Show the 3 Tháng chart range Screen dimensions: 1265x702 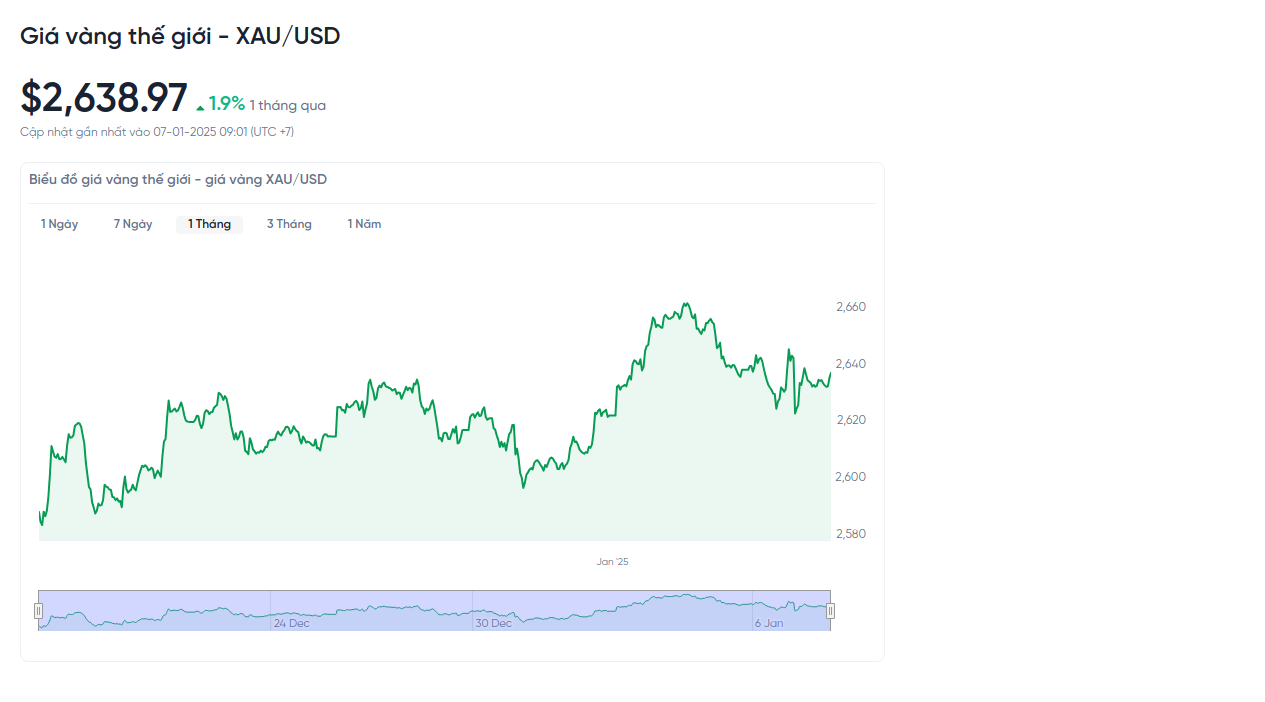289,224
